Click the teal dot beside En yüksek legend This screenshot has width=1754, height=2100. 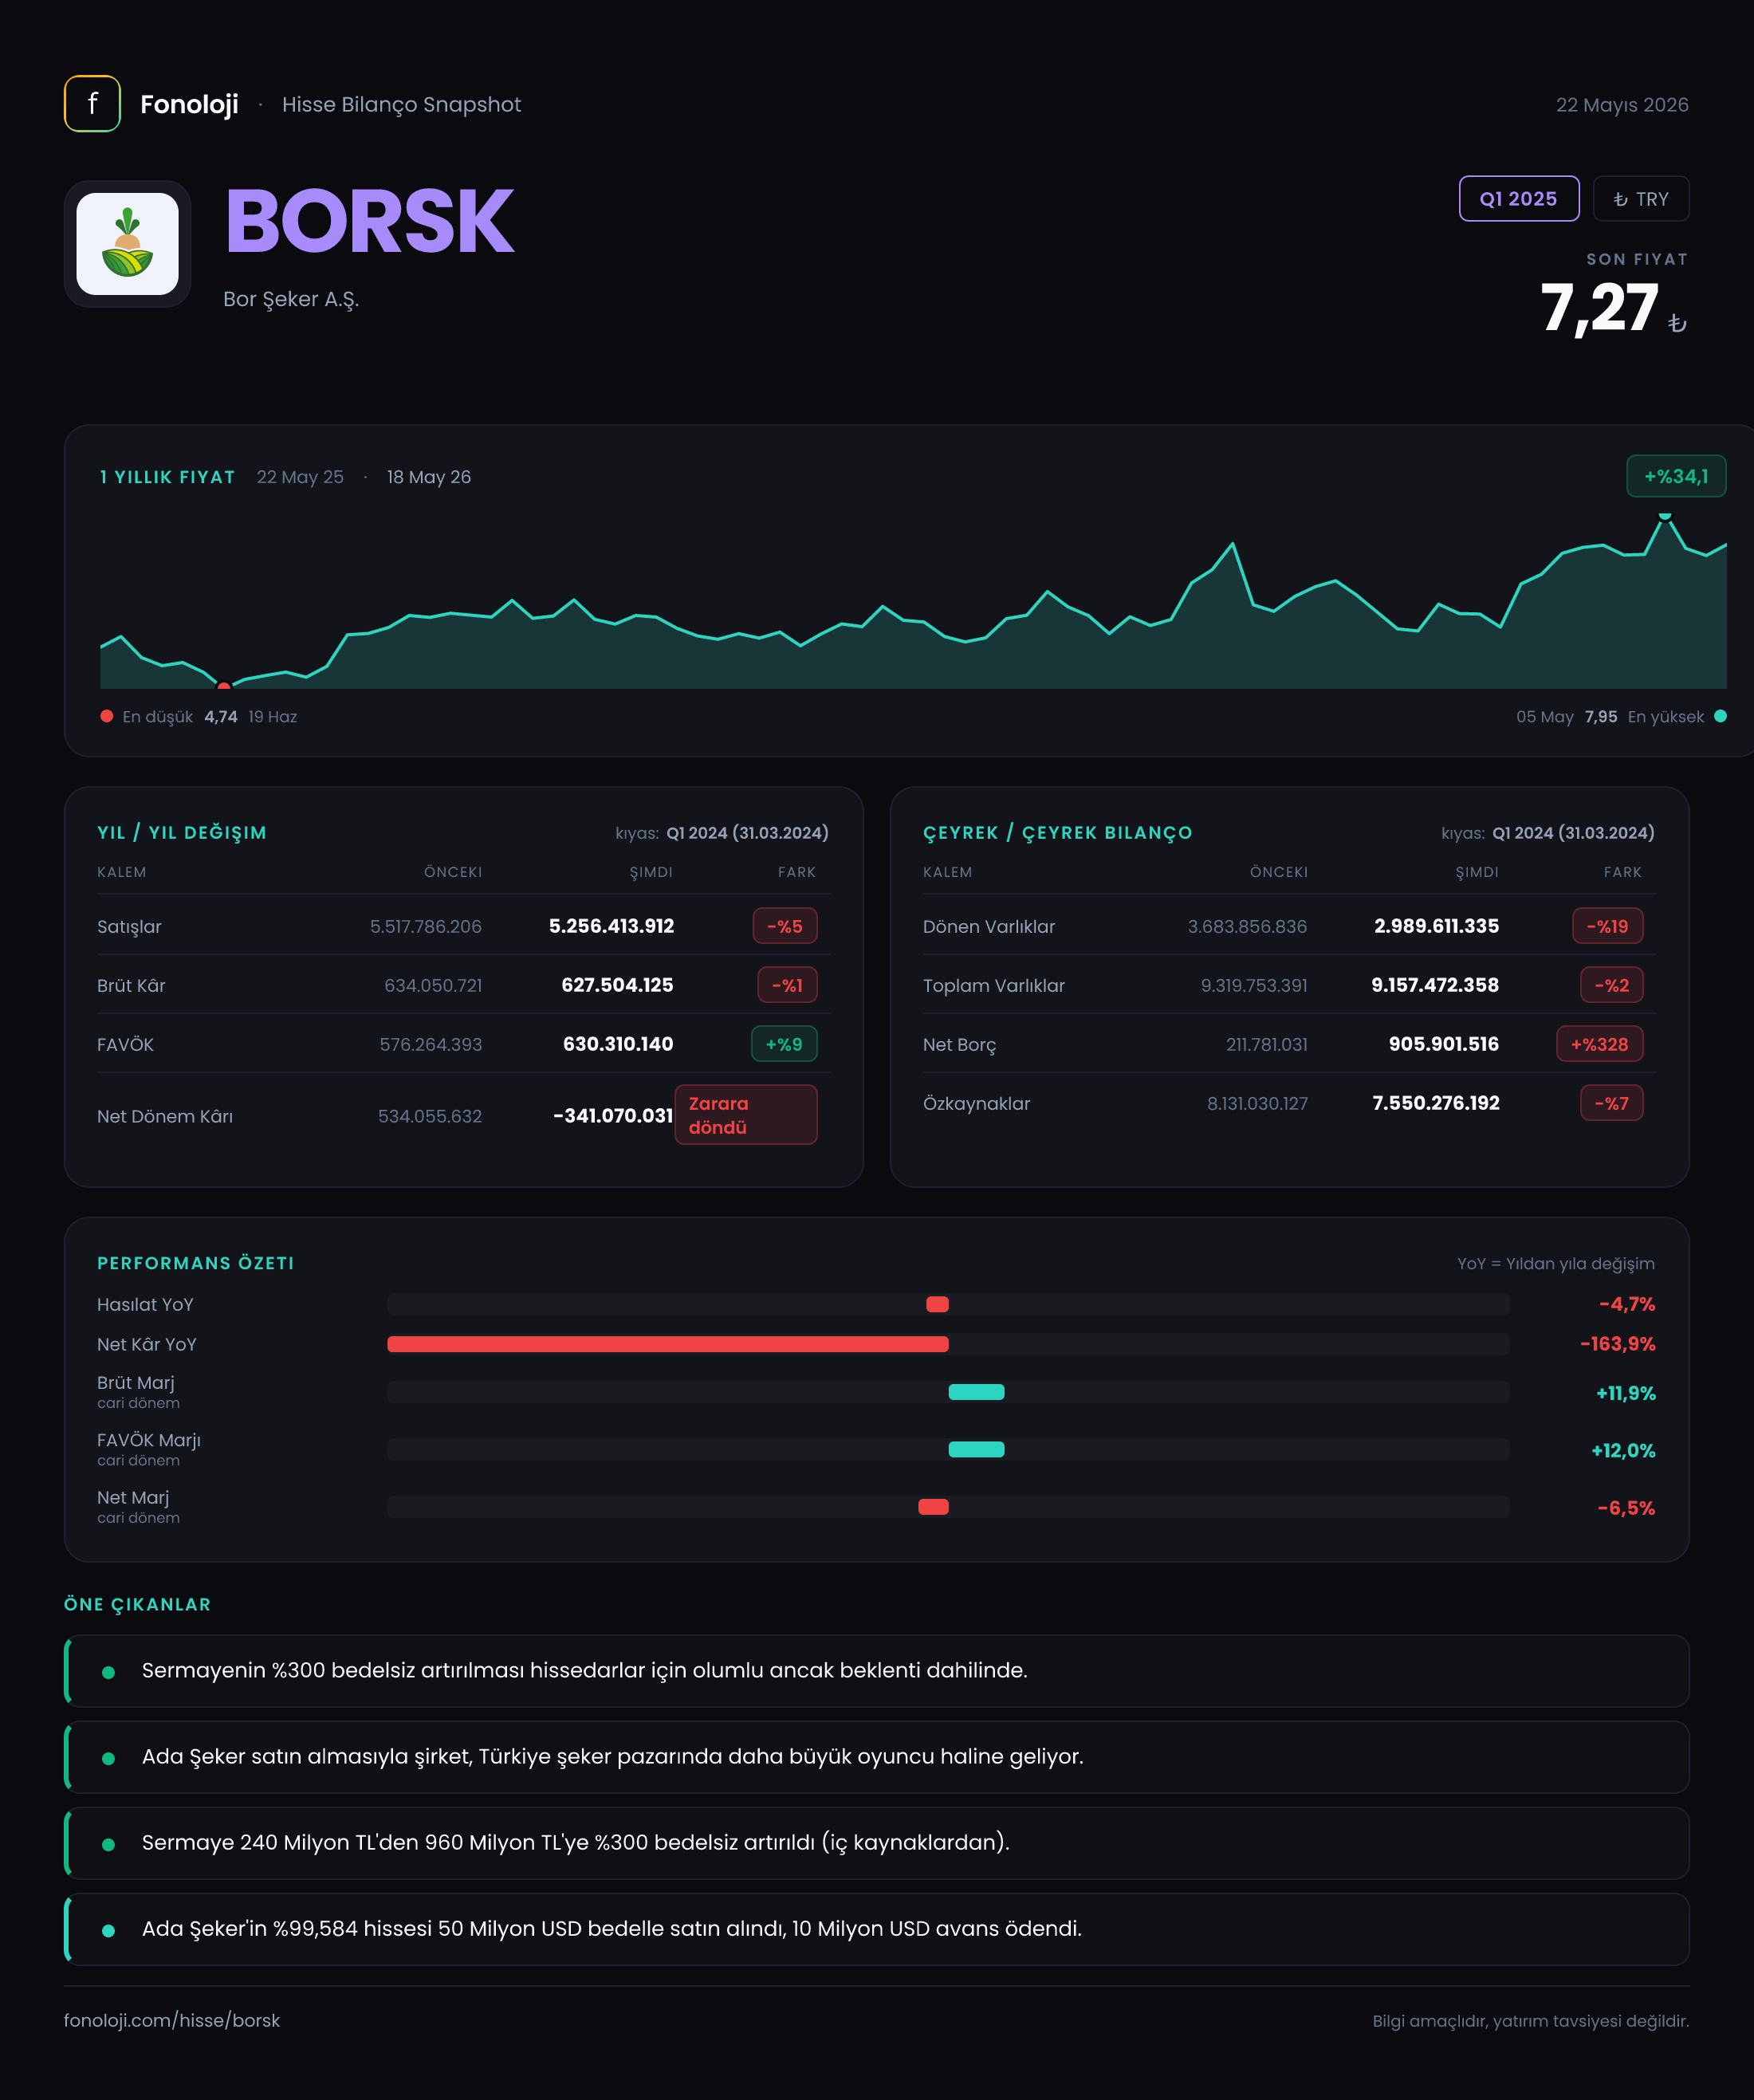1720,716
